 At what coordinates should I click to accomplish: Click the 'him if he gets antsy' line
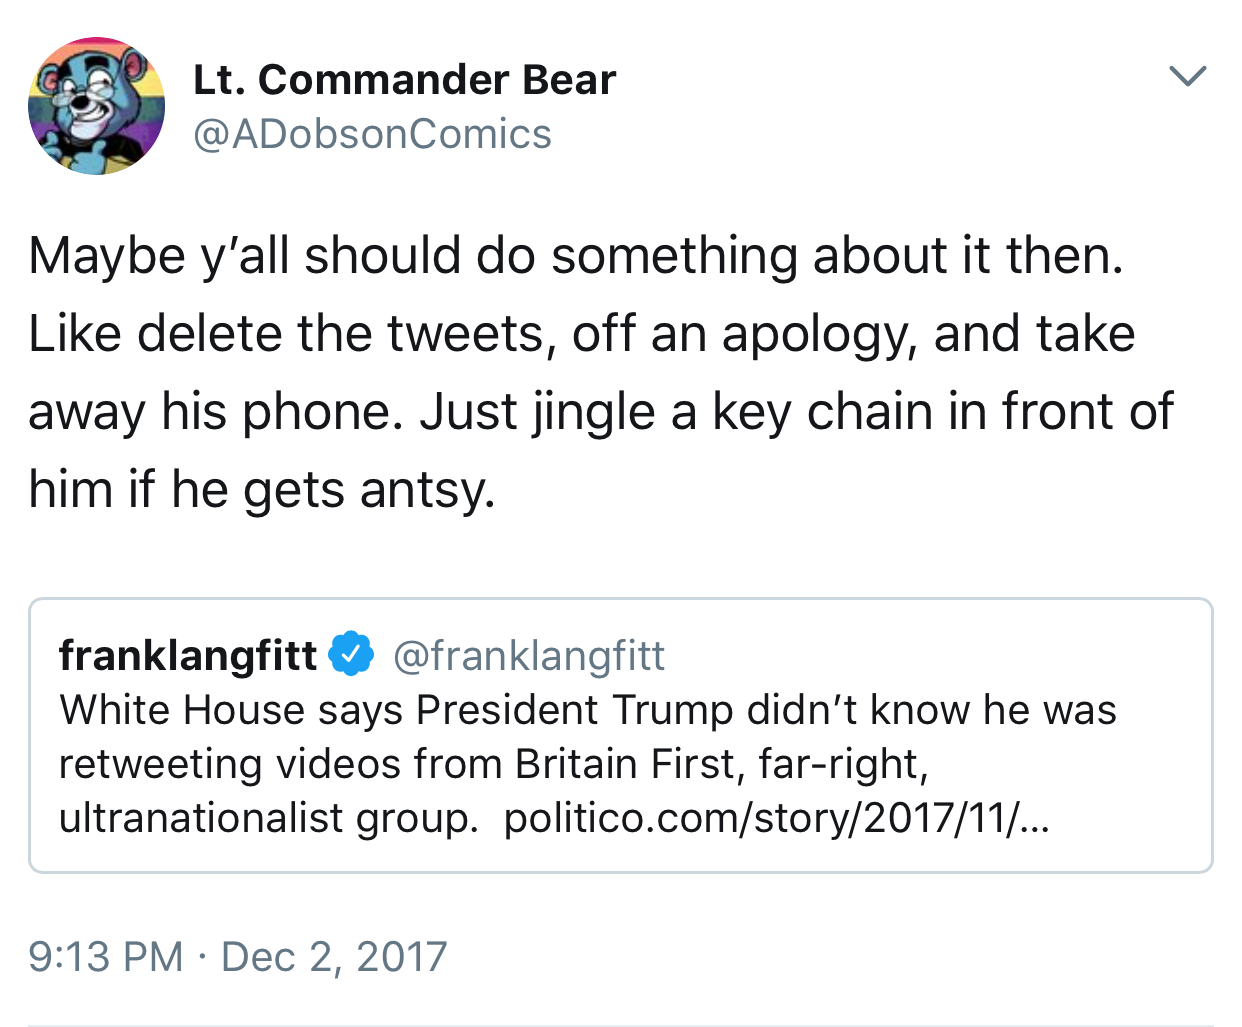tap(262, 490)
